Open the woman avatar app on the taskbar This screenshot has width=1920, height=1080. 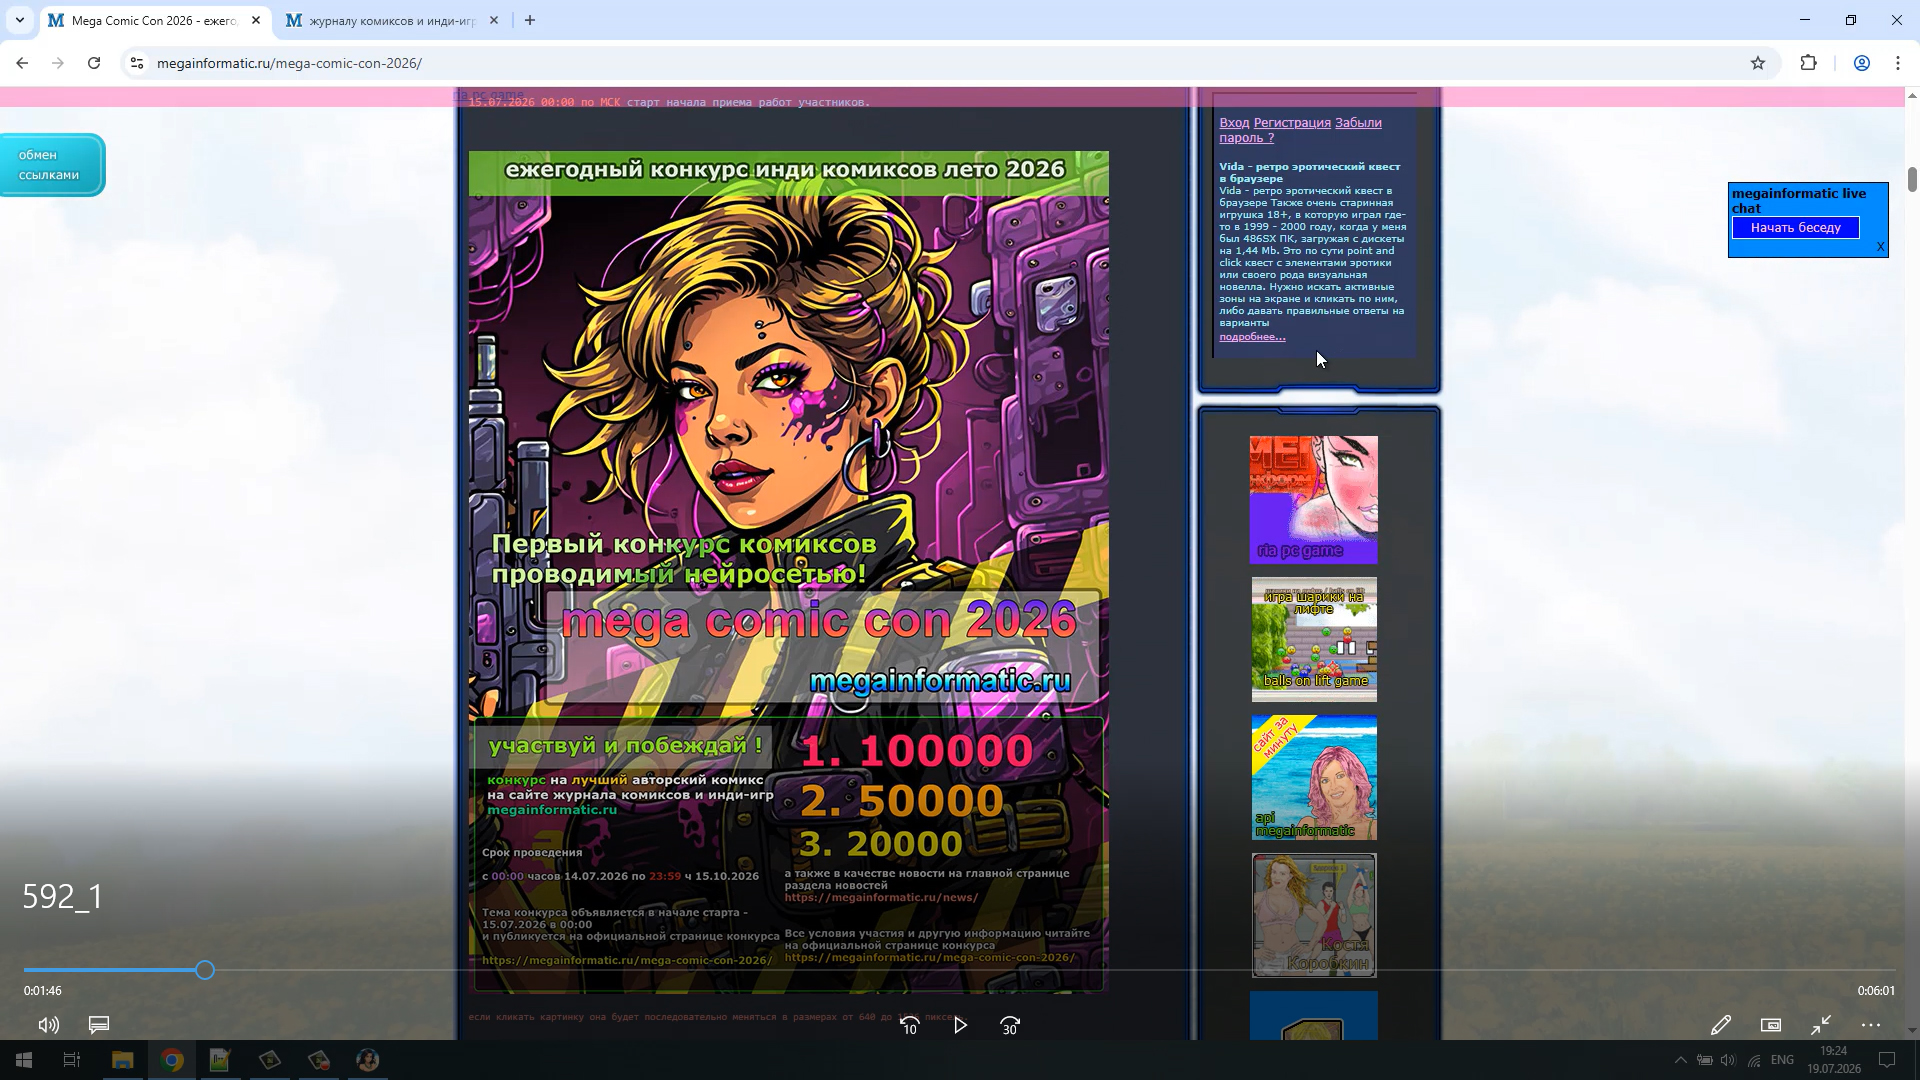[368, 1060]
